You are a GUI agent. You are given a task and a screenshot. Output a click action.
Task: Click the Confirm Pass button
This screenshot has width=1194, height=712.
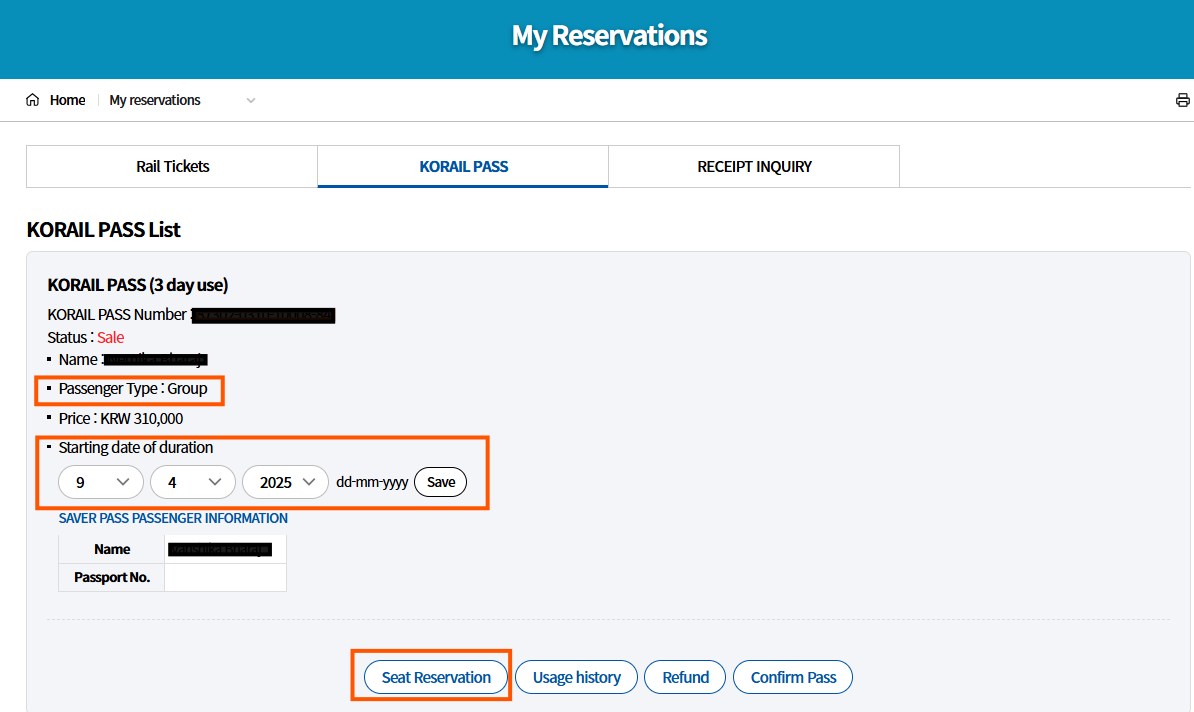pyautogui.click(x=792, y=677)
